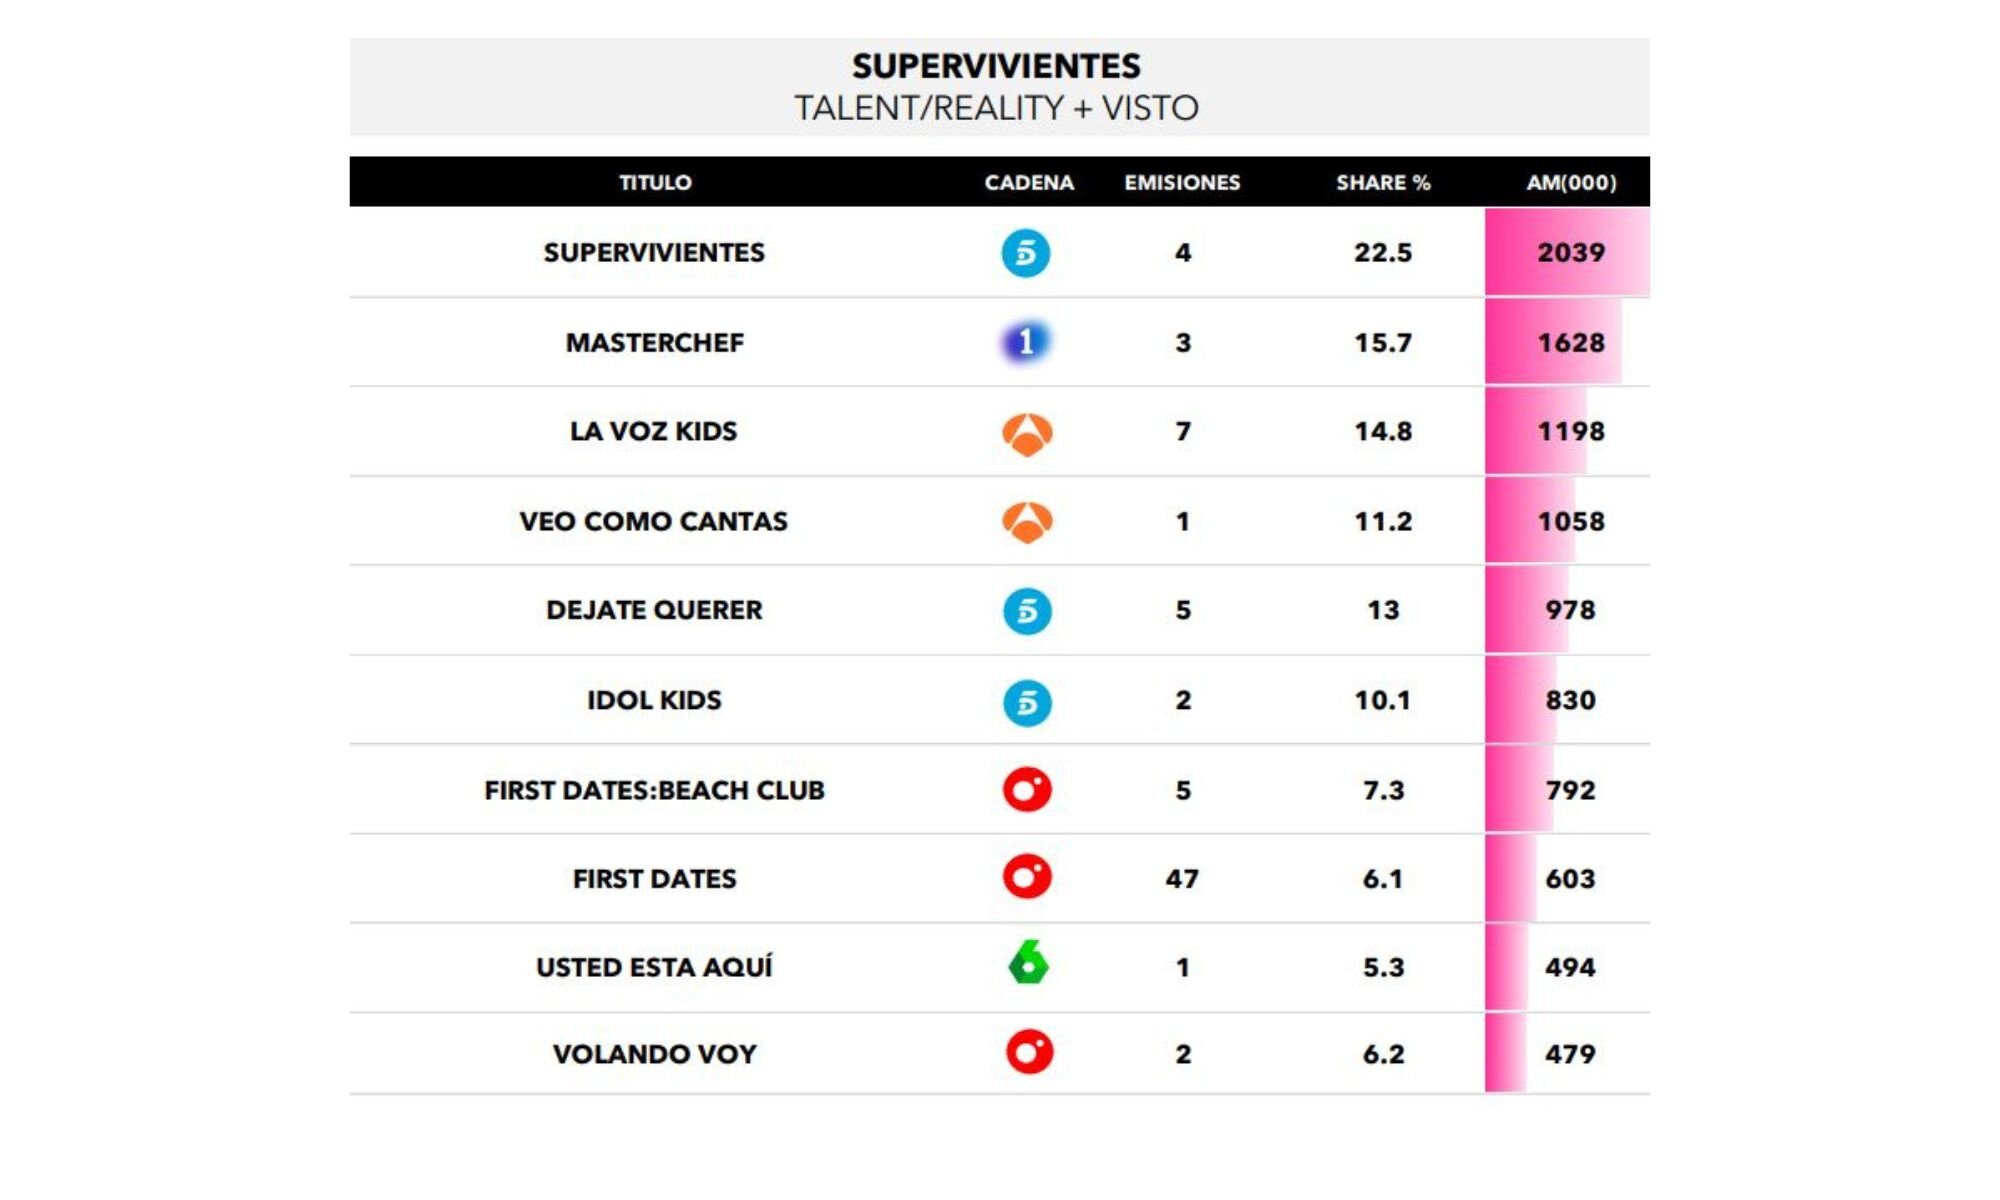2000x1200 pixels.
Task: Click the EMISIONES column header
Action: click(x=1182, y=183)
